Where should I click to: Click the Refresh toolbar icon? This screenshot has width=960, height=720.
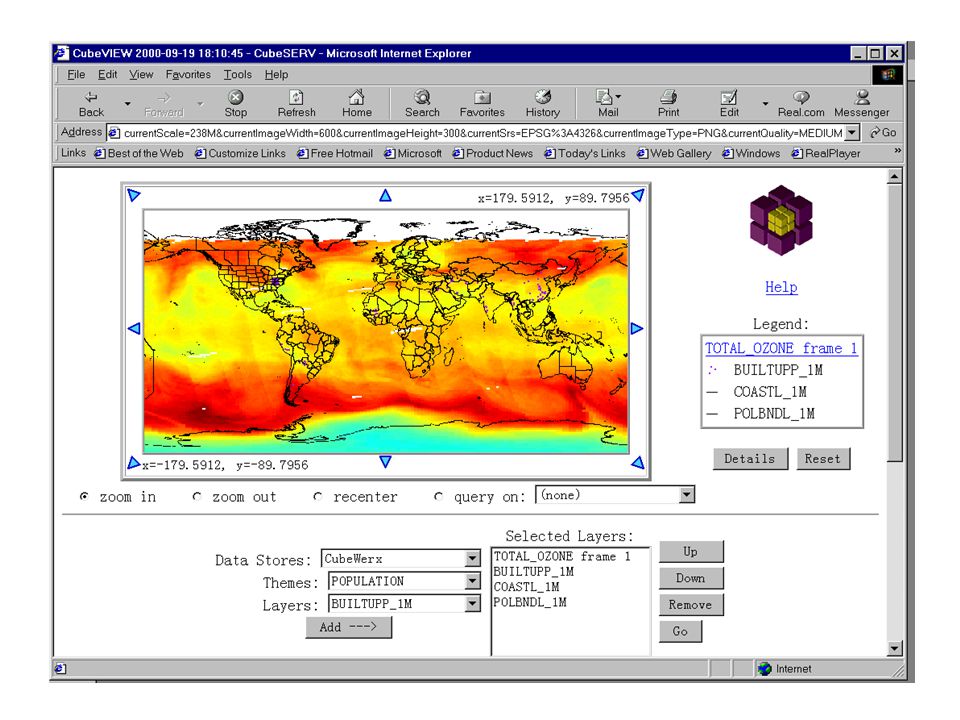pos(296,103)
